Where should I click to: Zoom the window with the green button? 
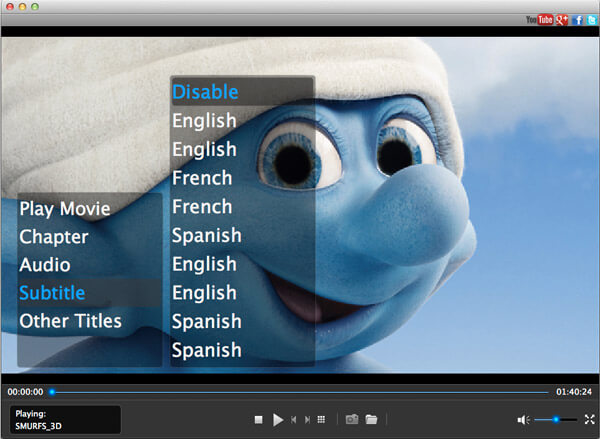pos(35,7)
